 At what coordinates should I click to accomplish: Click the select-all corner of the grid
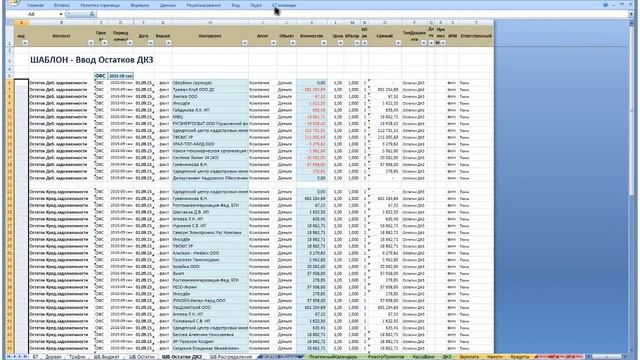click(x=10, y=22)
